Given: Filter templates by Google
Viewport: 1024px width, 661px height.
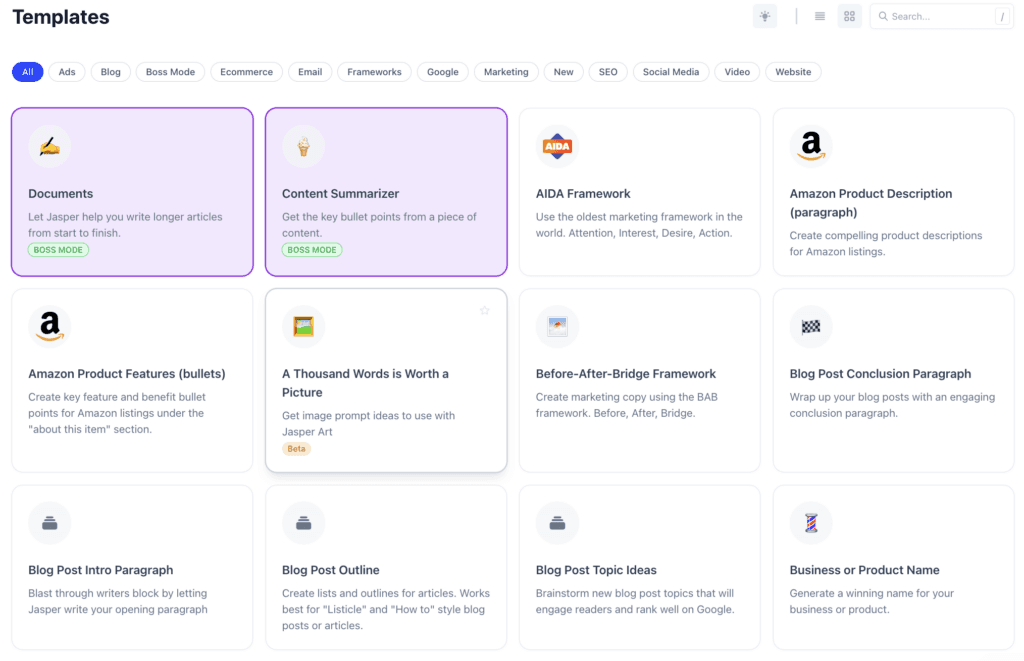Looking at the screenshot, I should coord(443,72).
